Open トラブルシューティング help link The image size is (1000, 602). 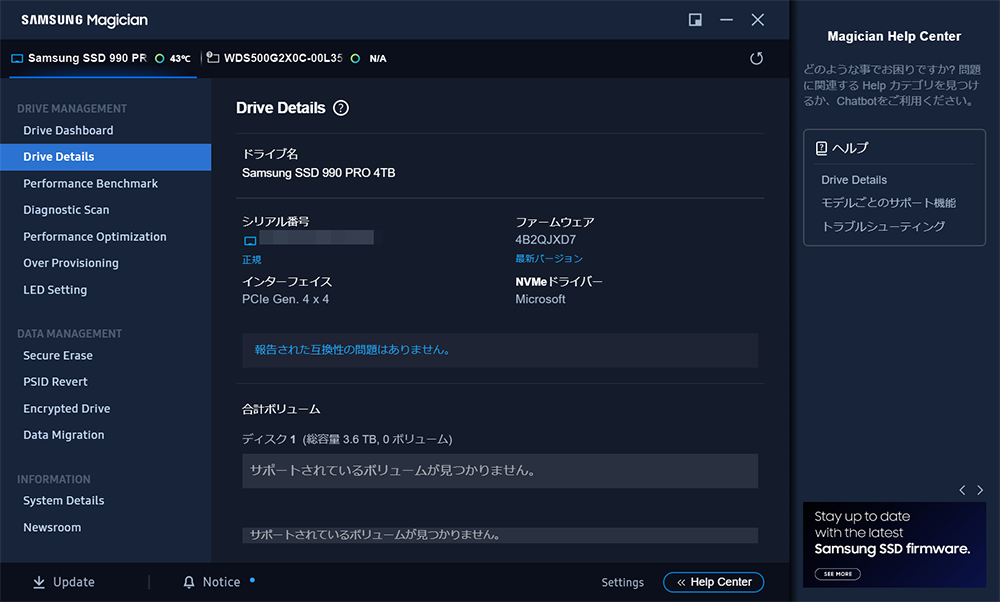click(883, 226)
